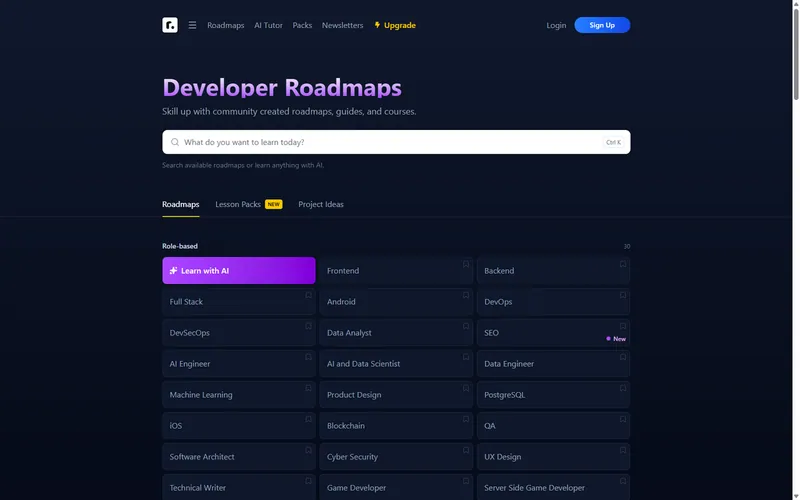
Task: Bookmark the DevOps roadmap
Action: click(623, 295)
